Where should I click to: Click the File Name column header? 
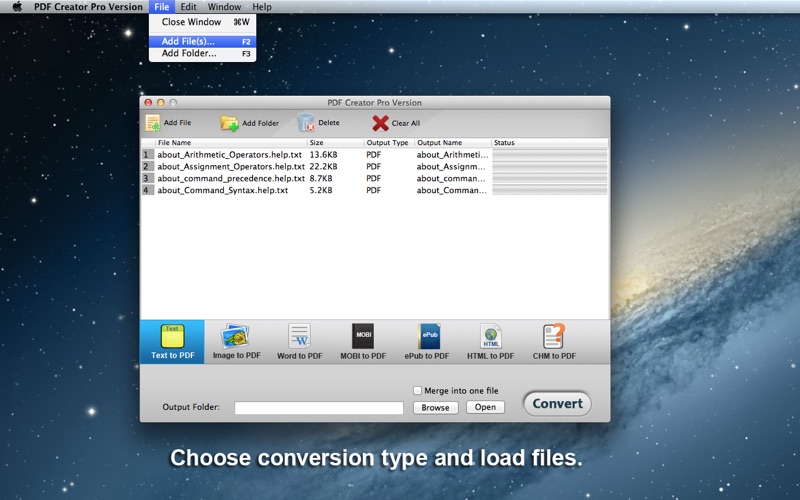click(231, 143)
